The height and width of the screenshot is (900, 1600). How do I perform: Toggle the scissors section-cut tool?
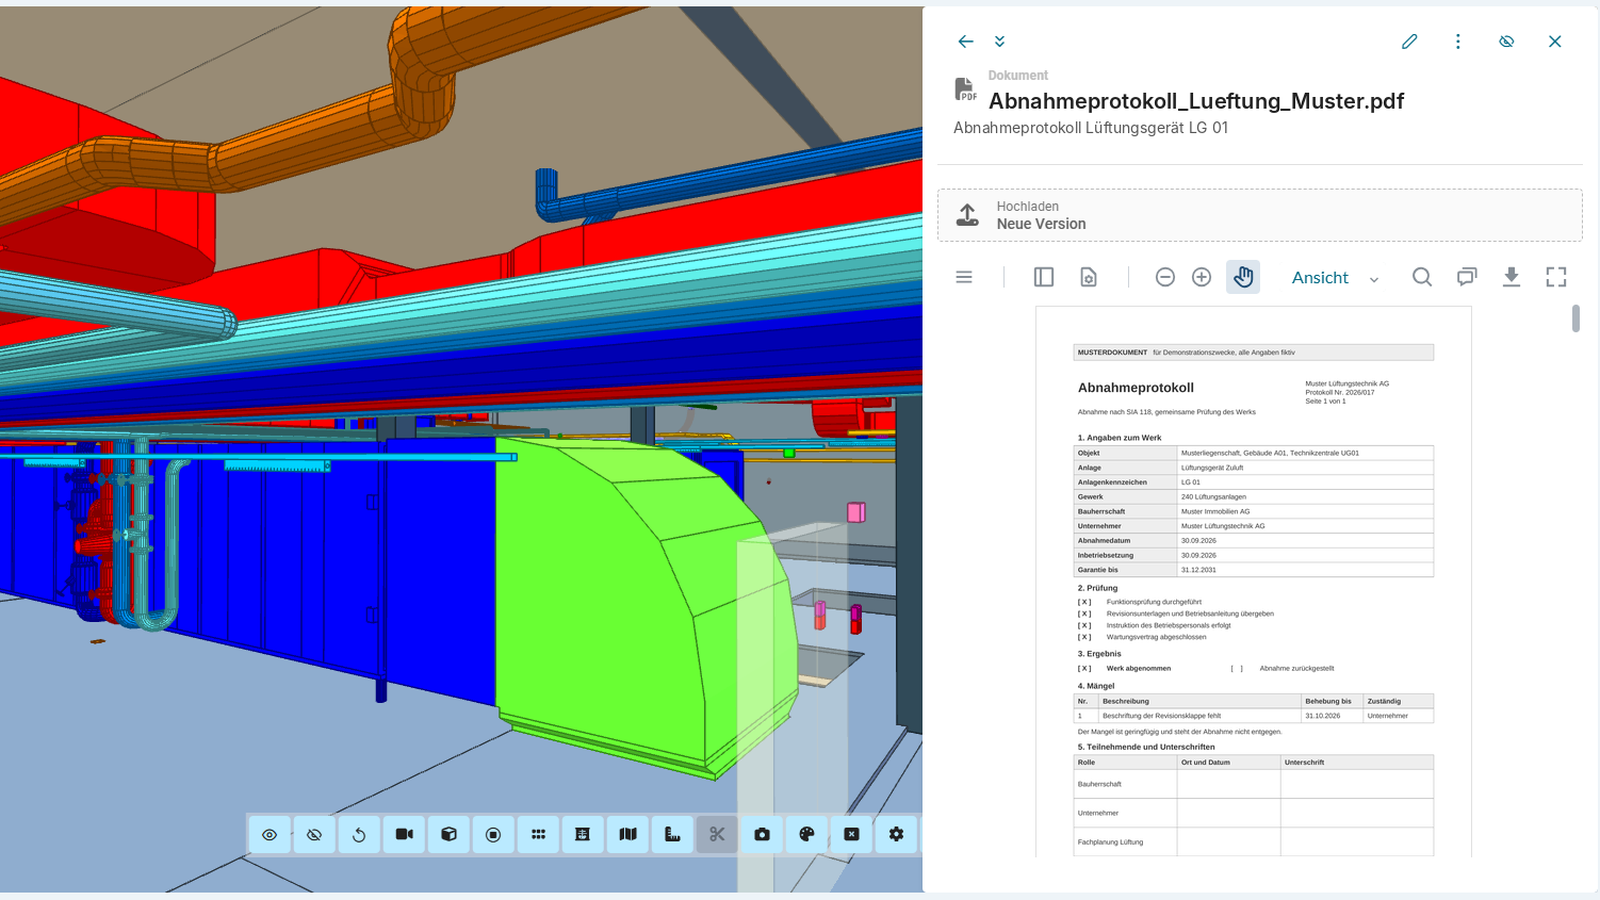pyautogui.click(x=717, y=834)
